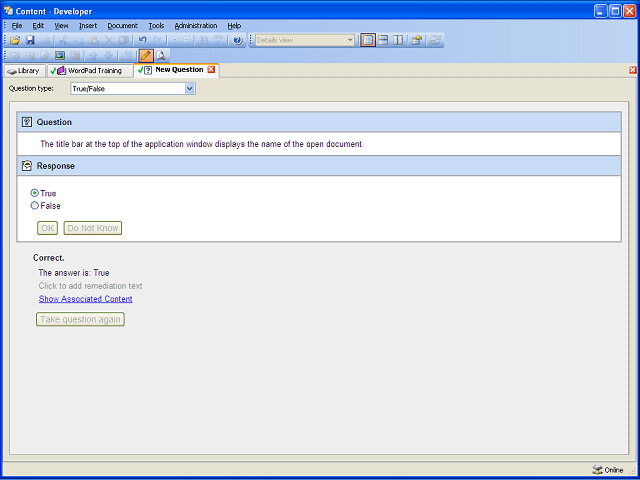Click the properties icon beside the split layout icons
Screen dimensions: 640x480
pos(416,40)
